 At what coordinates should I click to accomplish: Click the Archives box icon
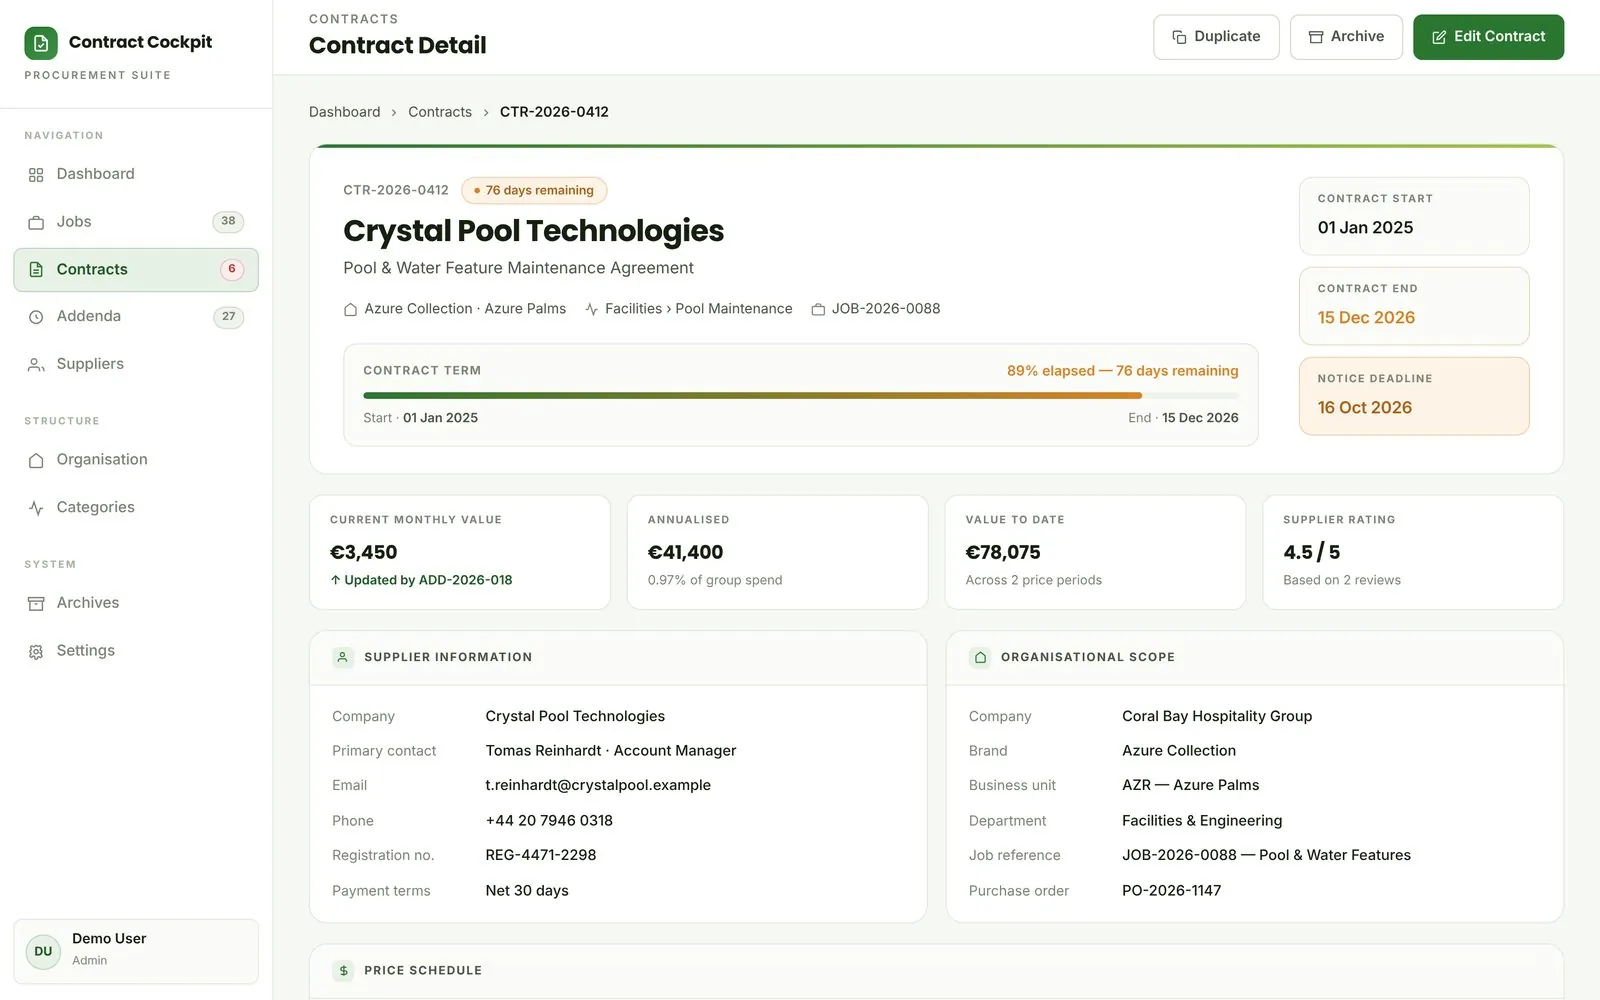(x=36, y=604)
